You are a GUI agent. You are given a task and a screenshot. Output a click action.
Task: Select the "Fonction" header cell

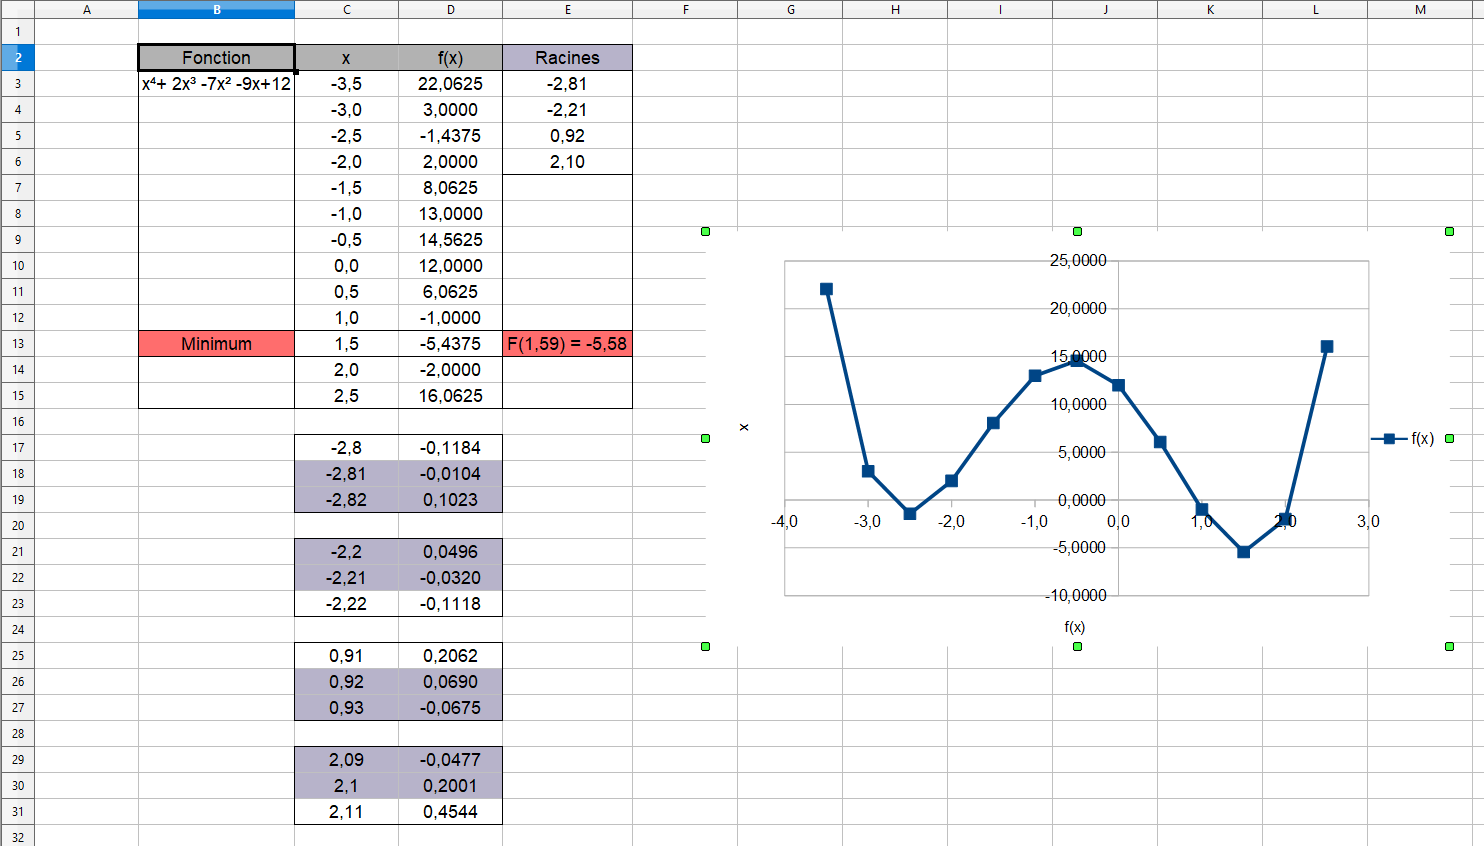tap(216, 58)
